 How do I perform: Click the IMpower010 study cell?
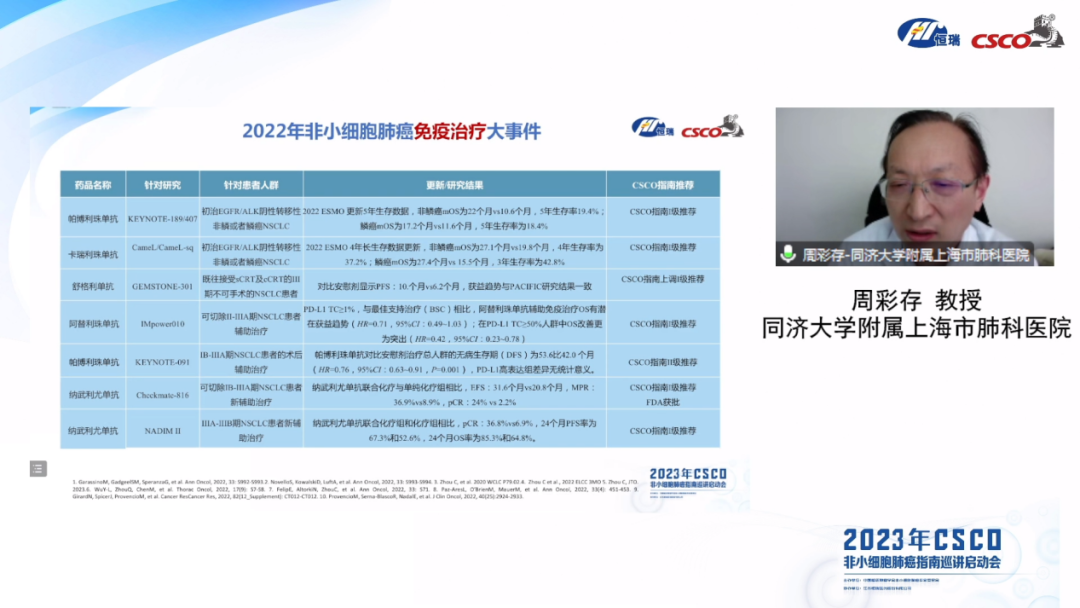[x=161, y=324]
